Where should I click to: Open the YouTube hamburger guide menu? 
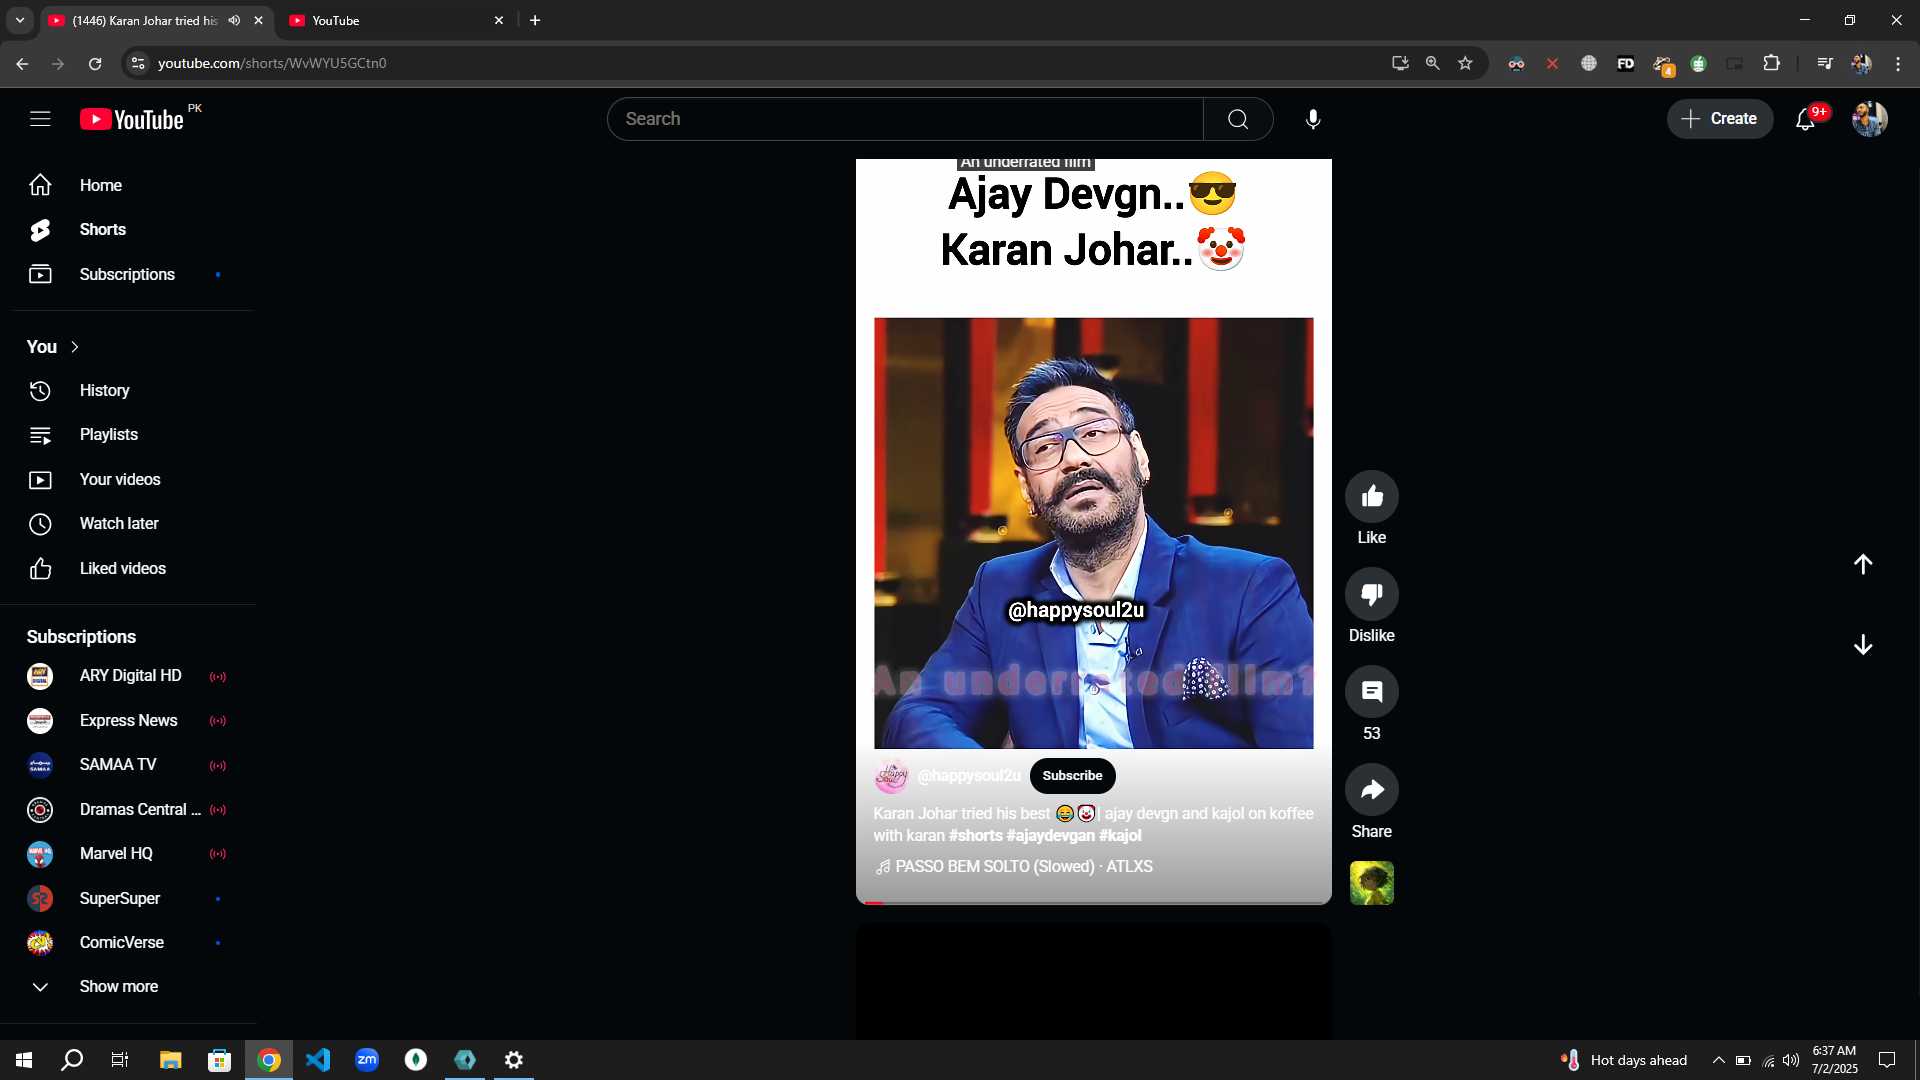(x=40, y=119)
